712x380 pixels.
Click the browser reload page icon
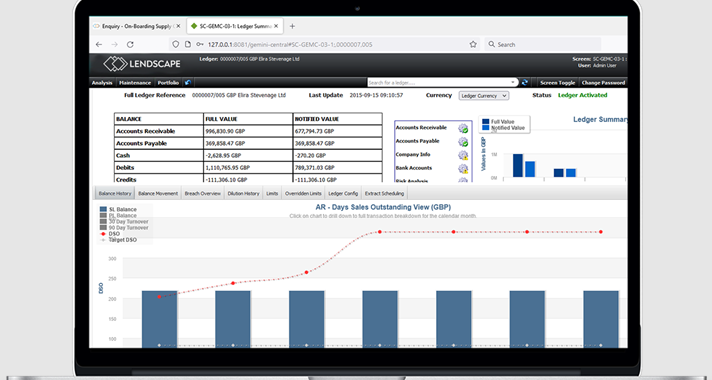(x=130, y=44)
